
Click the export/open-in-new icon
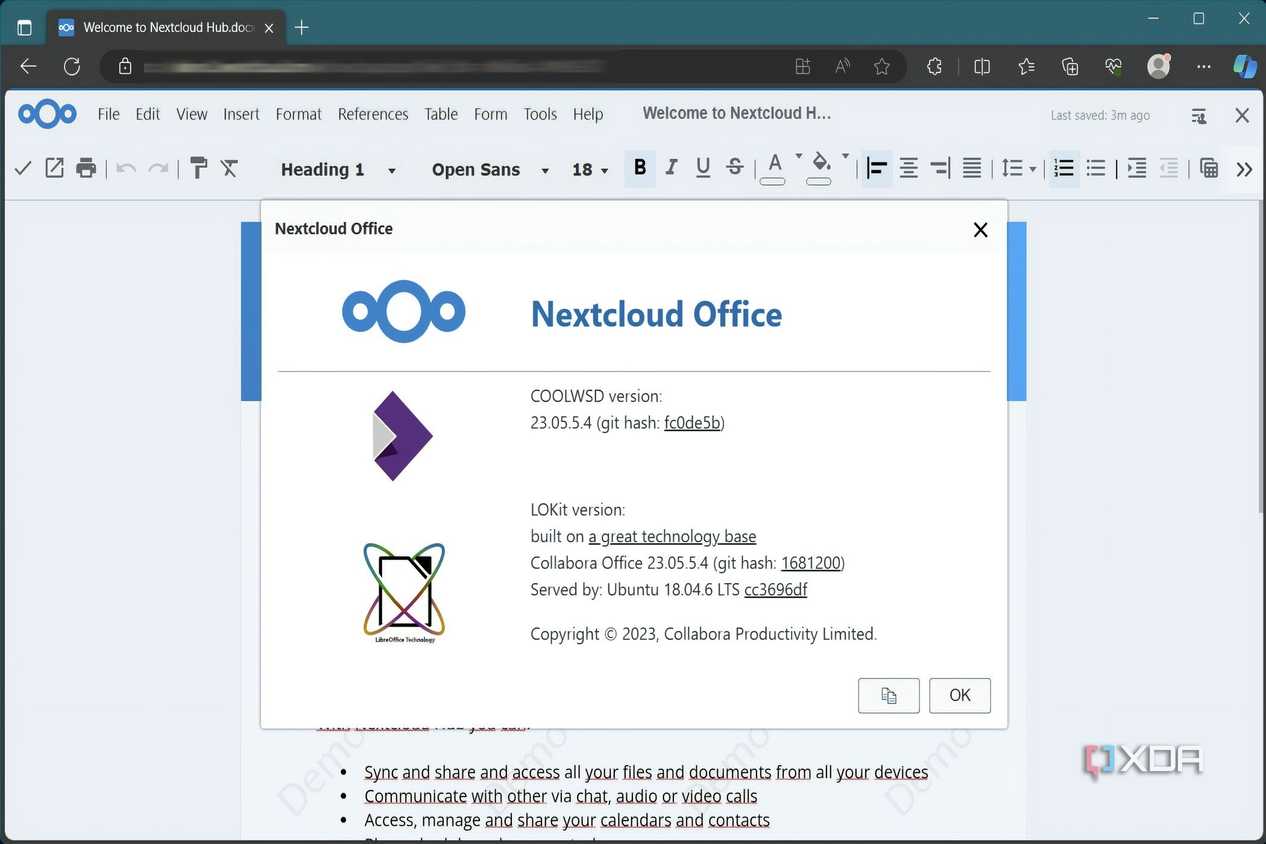click(55, 168)
